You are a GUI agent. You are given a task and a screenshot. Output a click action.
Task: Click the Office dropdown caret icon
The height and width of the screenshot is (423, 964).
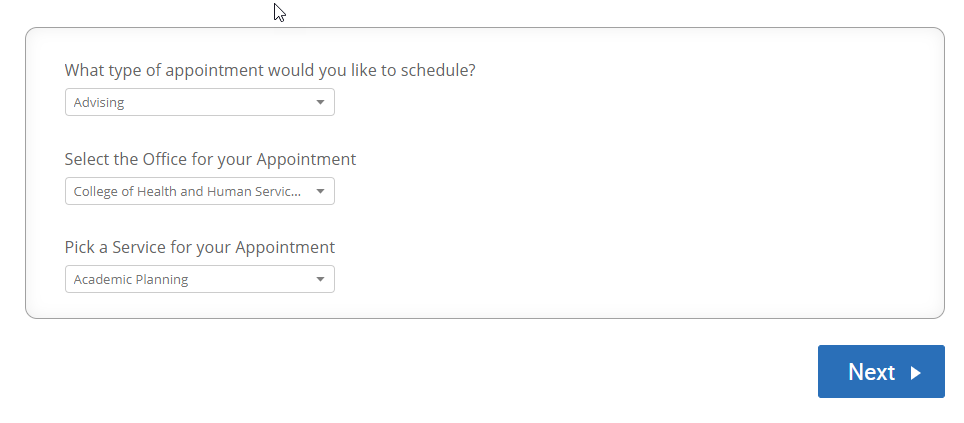[x=320, y=191]
